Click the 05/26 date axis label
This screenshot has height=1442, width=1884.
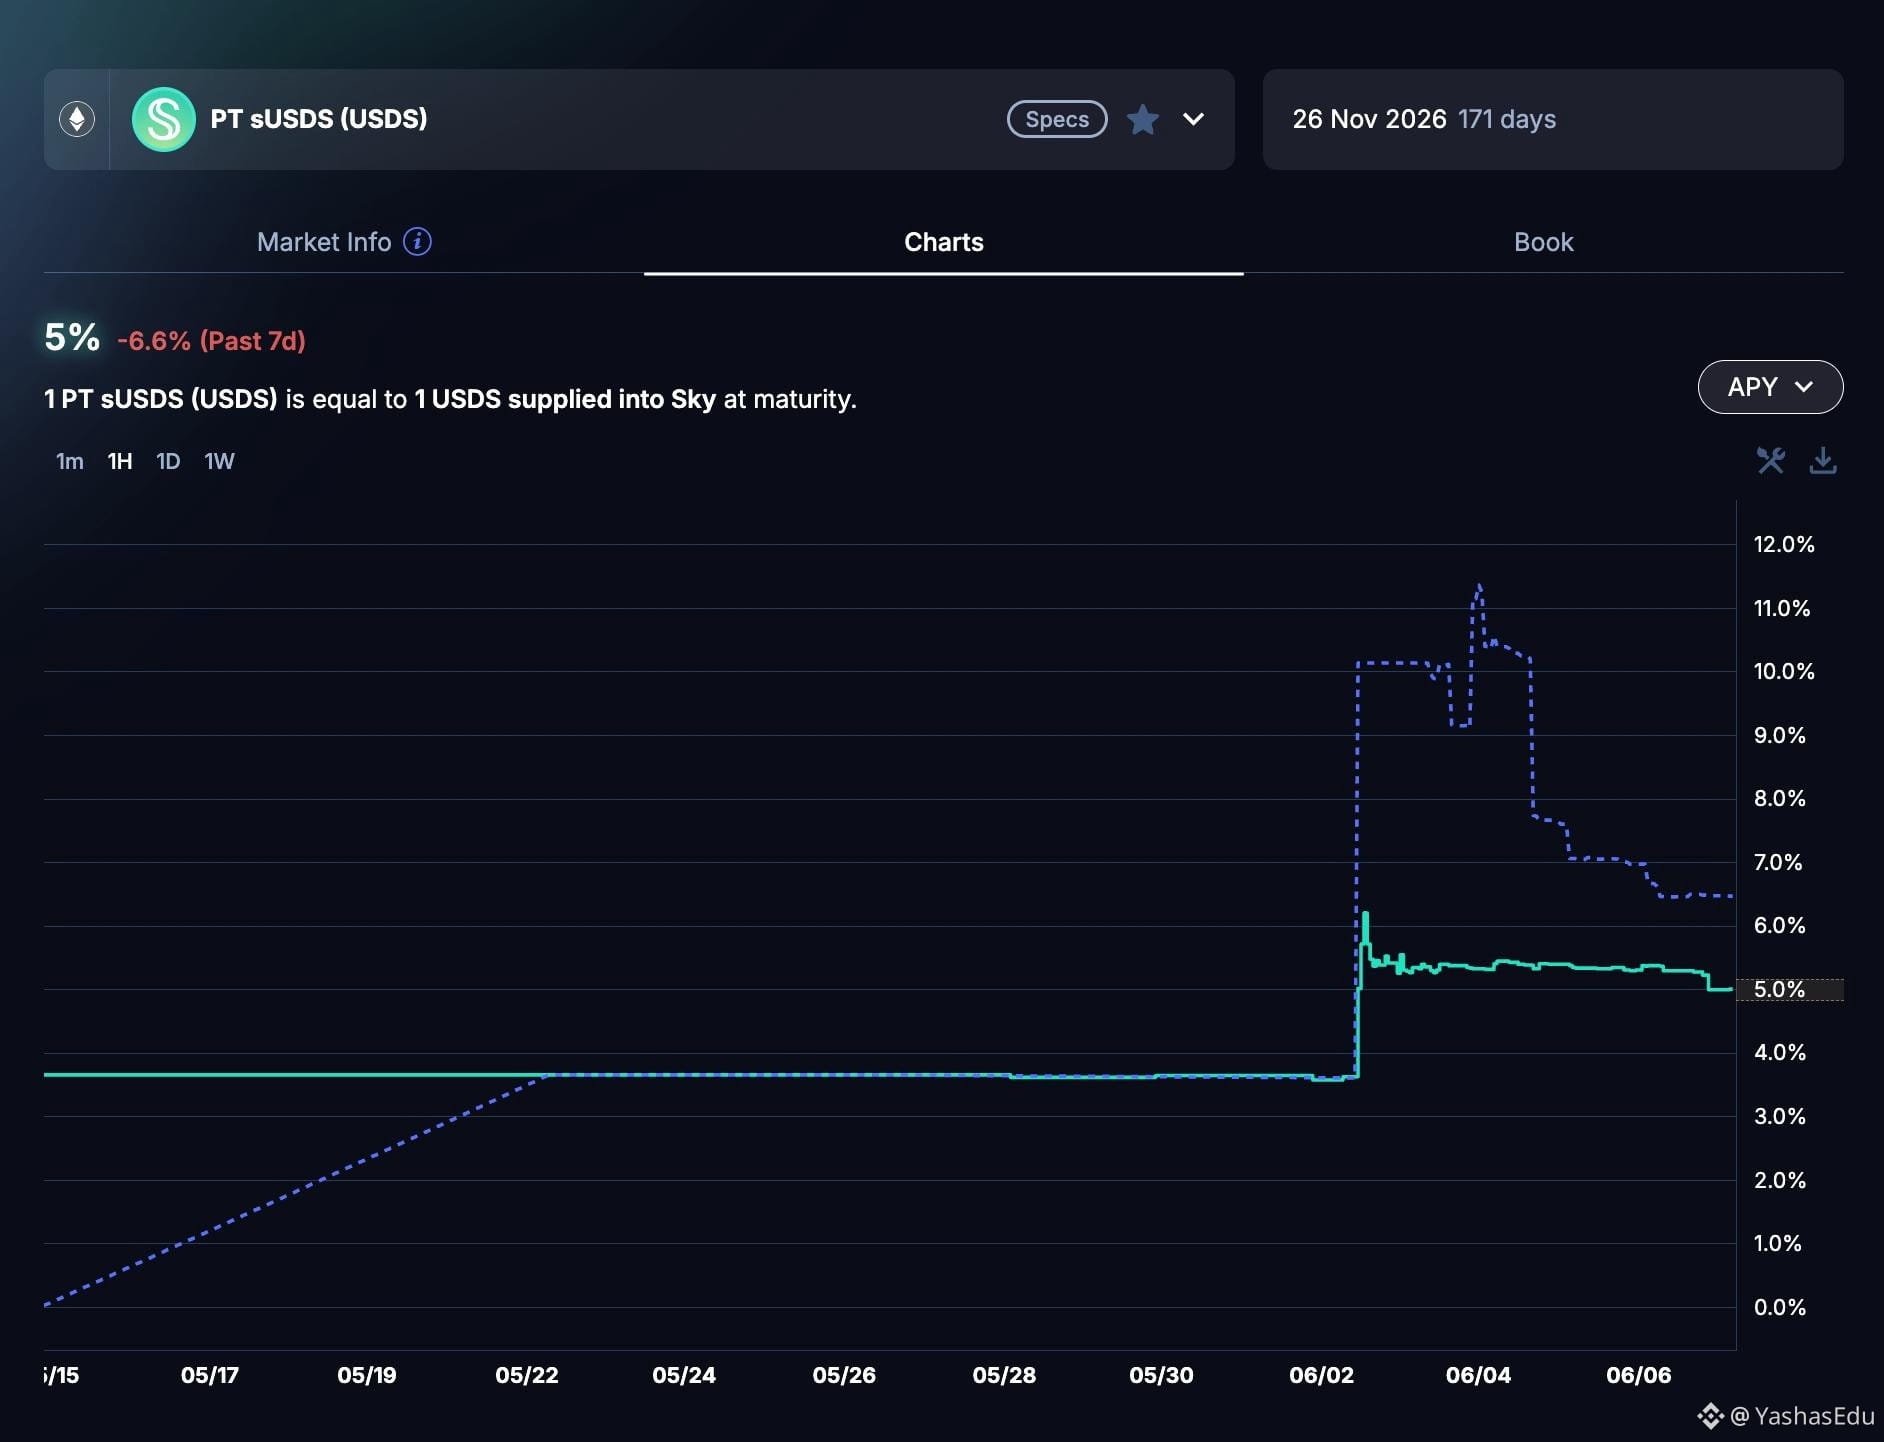pos(844,1375)
